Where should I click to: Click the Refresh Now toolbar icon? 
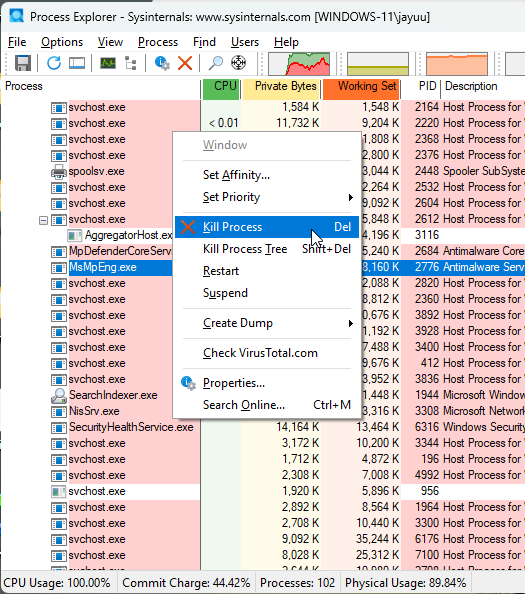pyautogui.click(x=54, y=63)
